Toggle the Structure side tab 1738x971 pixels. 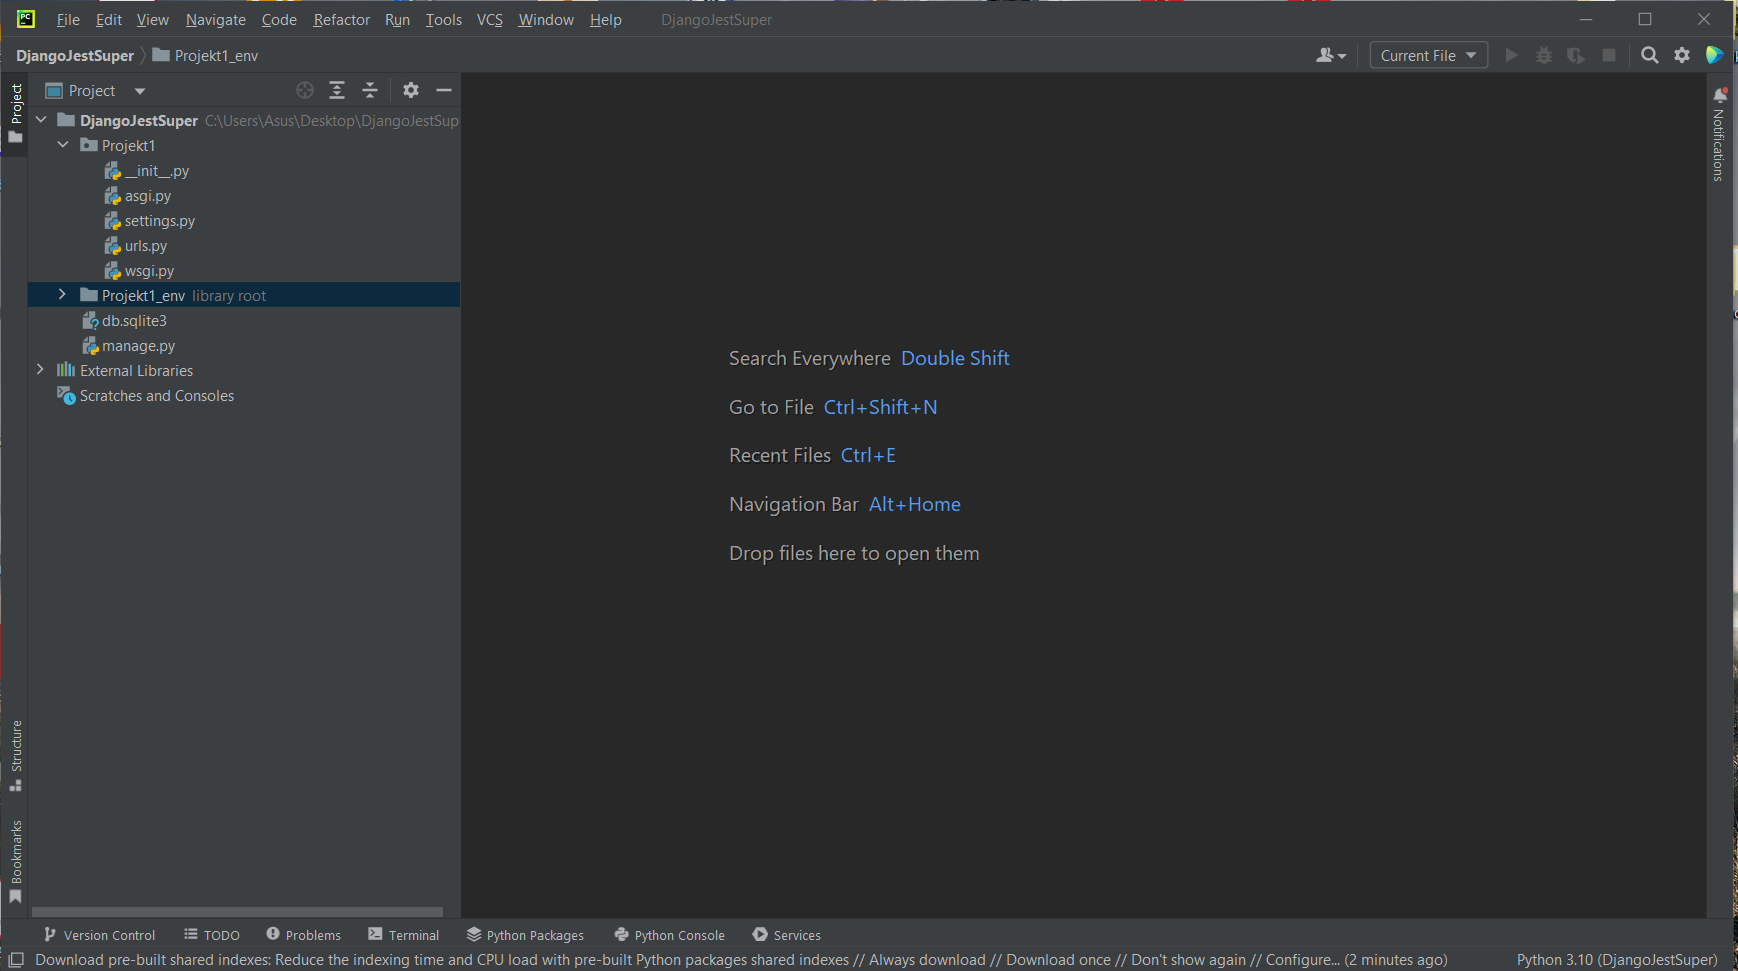16,756
